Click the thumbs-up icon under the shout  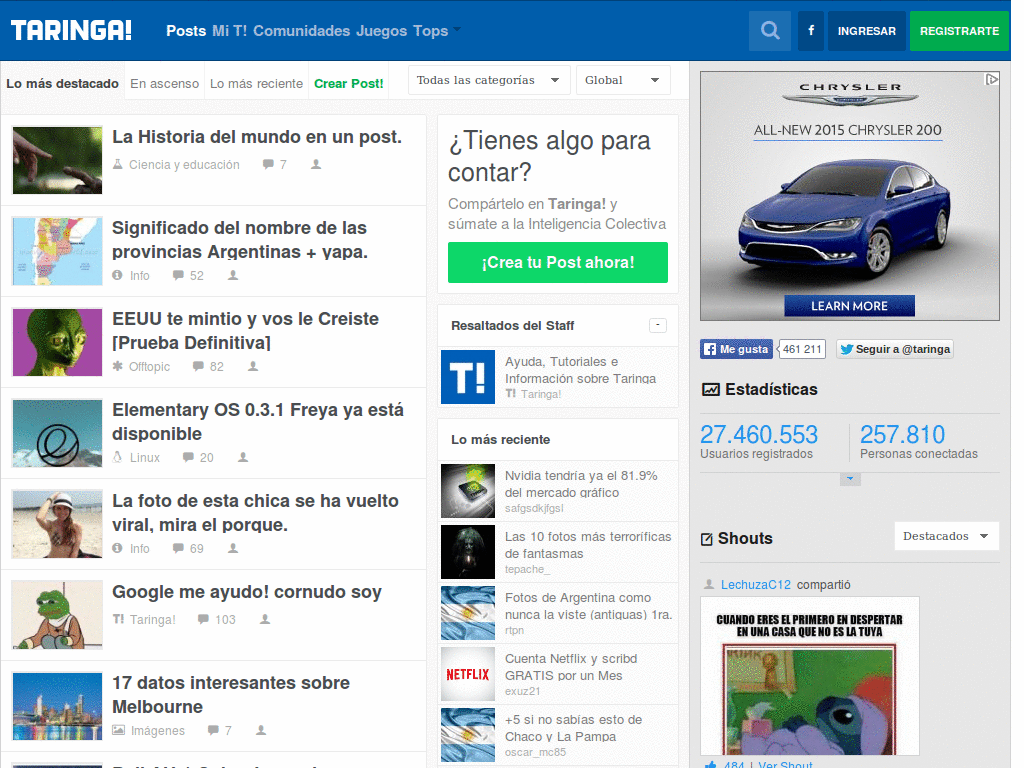click(x=710, y=764)
